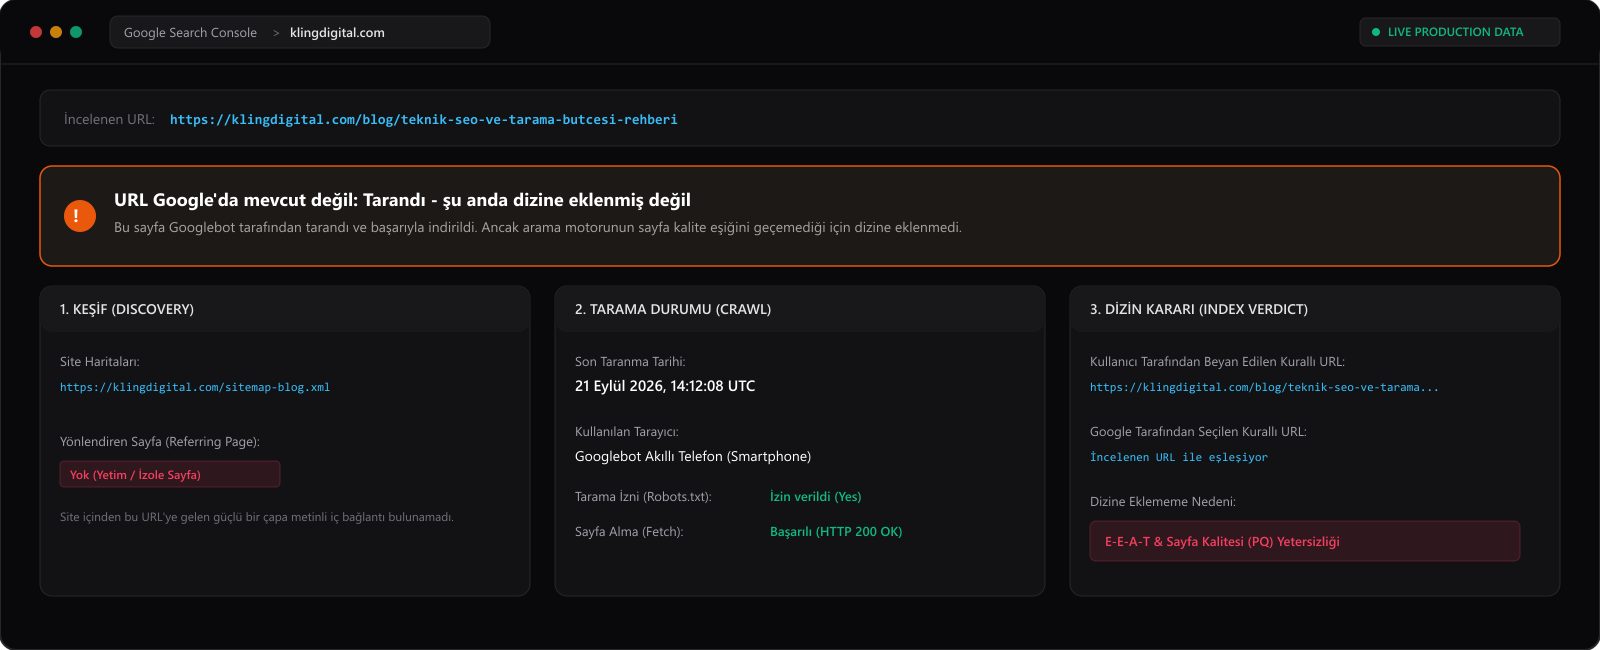Open Google Search Console breadcrumb
Image resolution: width=1600 pixels, height=650 pixels.
tap(190, 32)
